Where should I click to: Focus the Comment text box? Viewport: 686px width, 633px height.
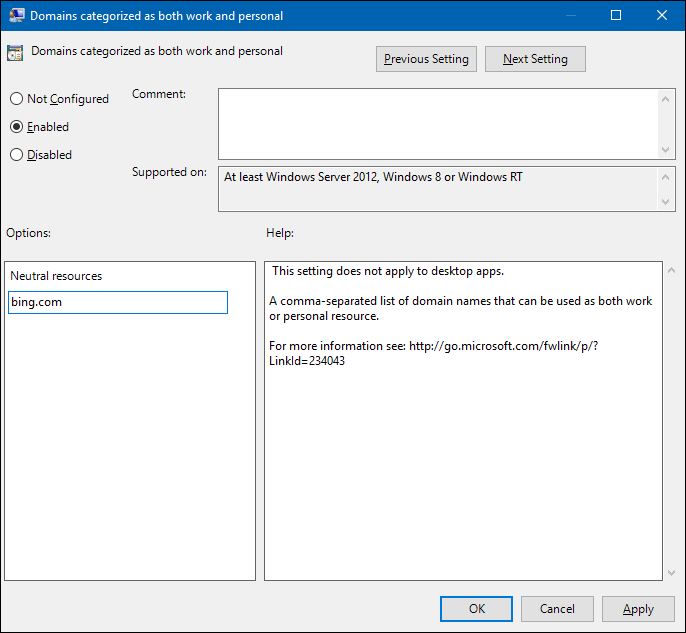tap(438, 123)
